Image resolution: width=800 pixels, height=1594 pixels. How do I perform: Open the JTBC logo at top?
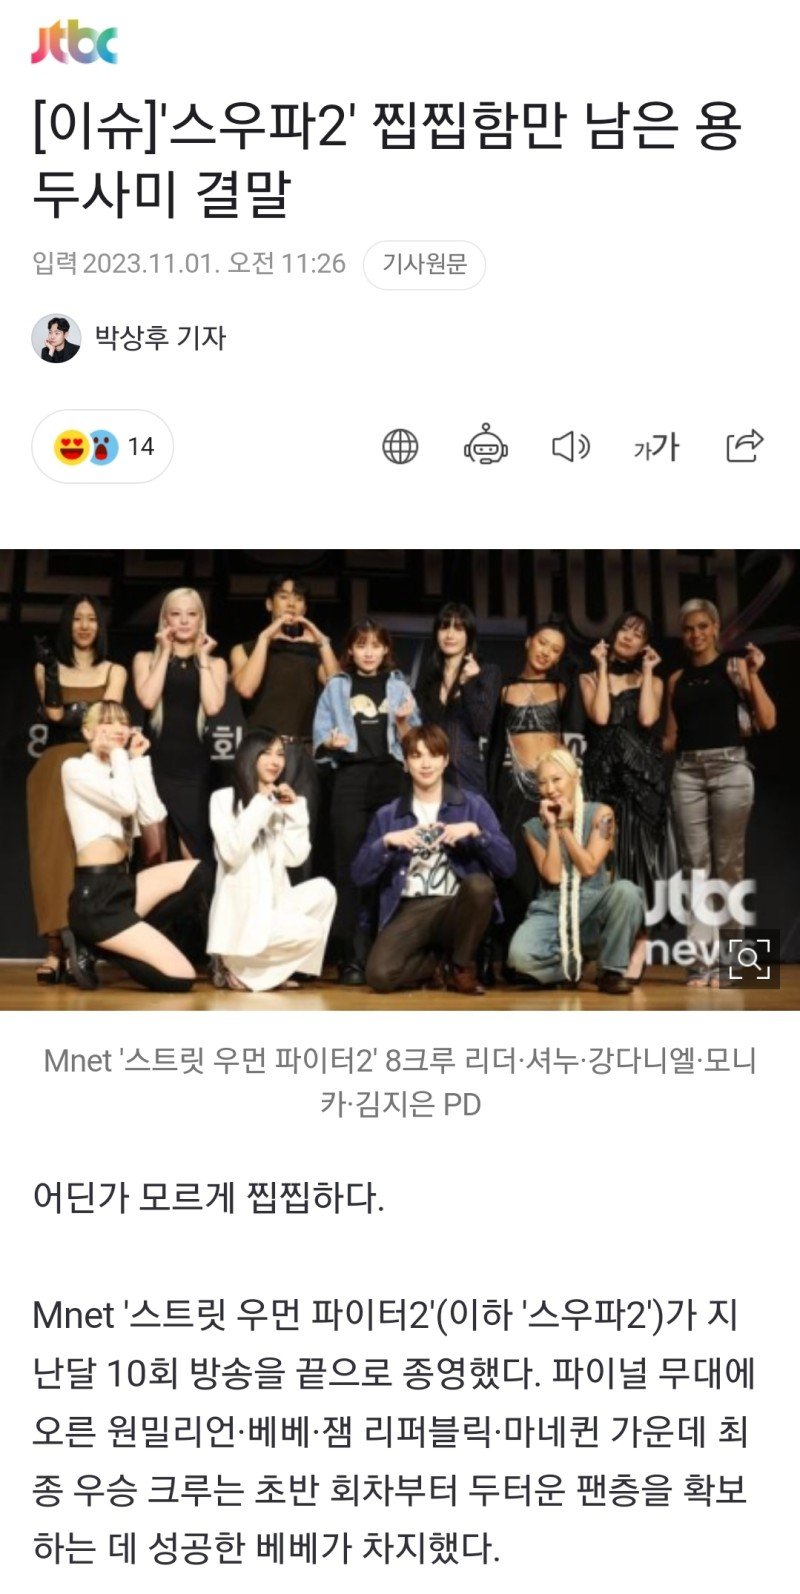[x=74, y=42]
